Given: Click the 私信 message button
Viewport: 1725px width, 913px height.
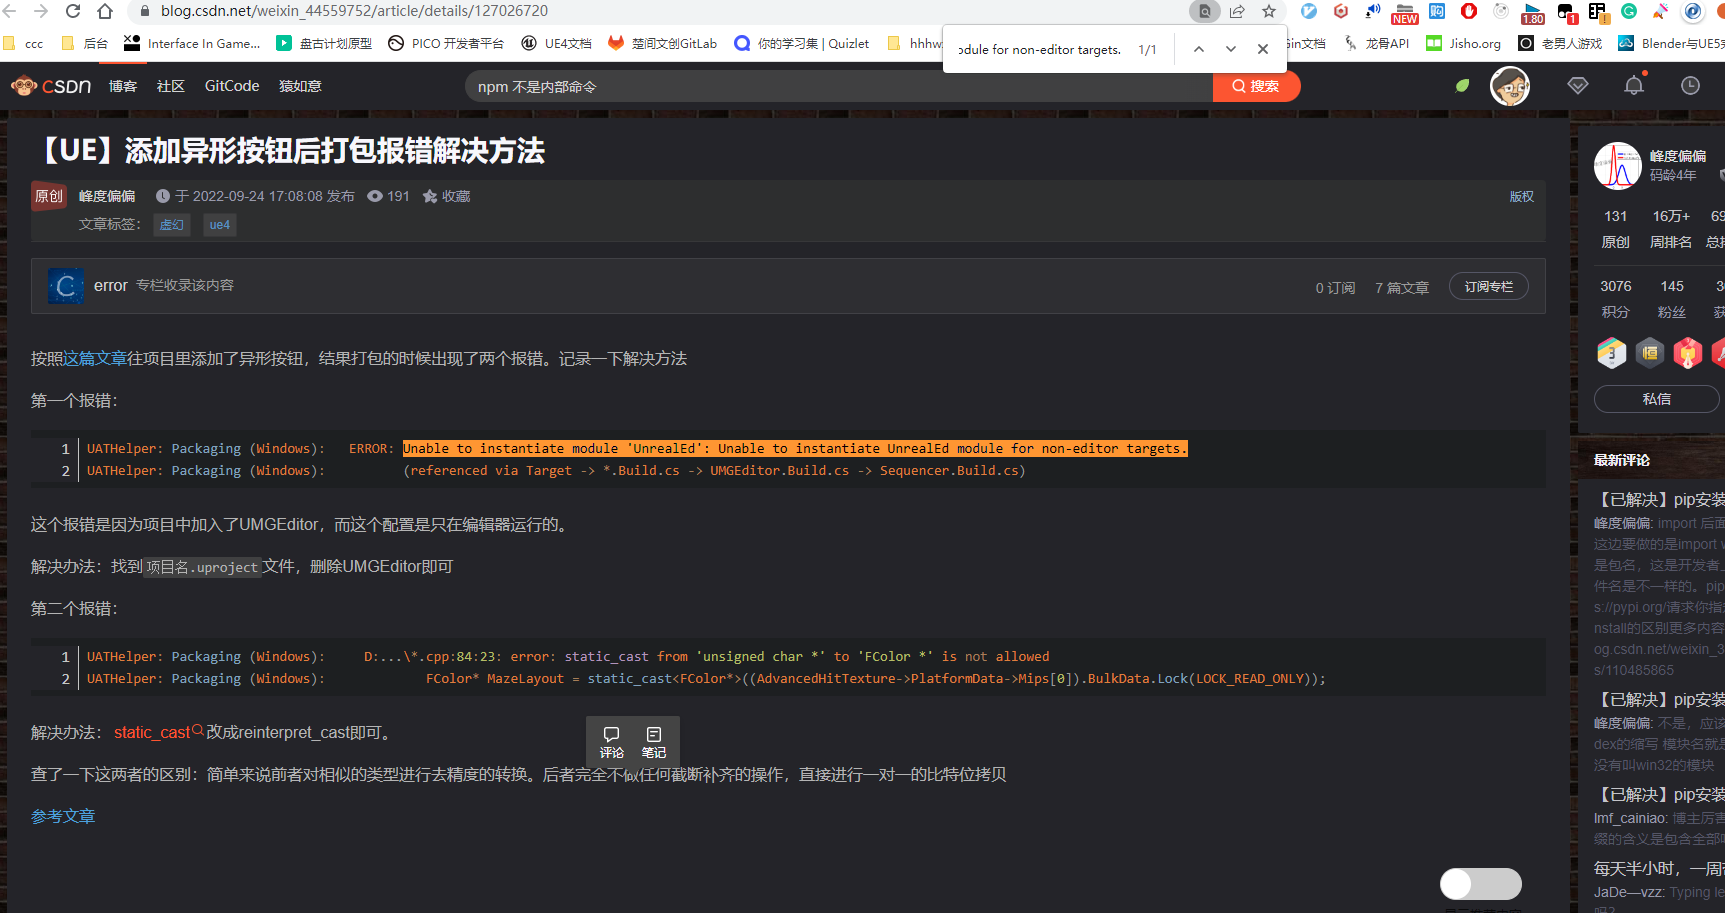Looking at the screenshot, I should (1656, 399).
